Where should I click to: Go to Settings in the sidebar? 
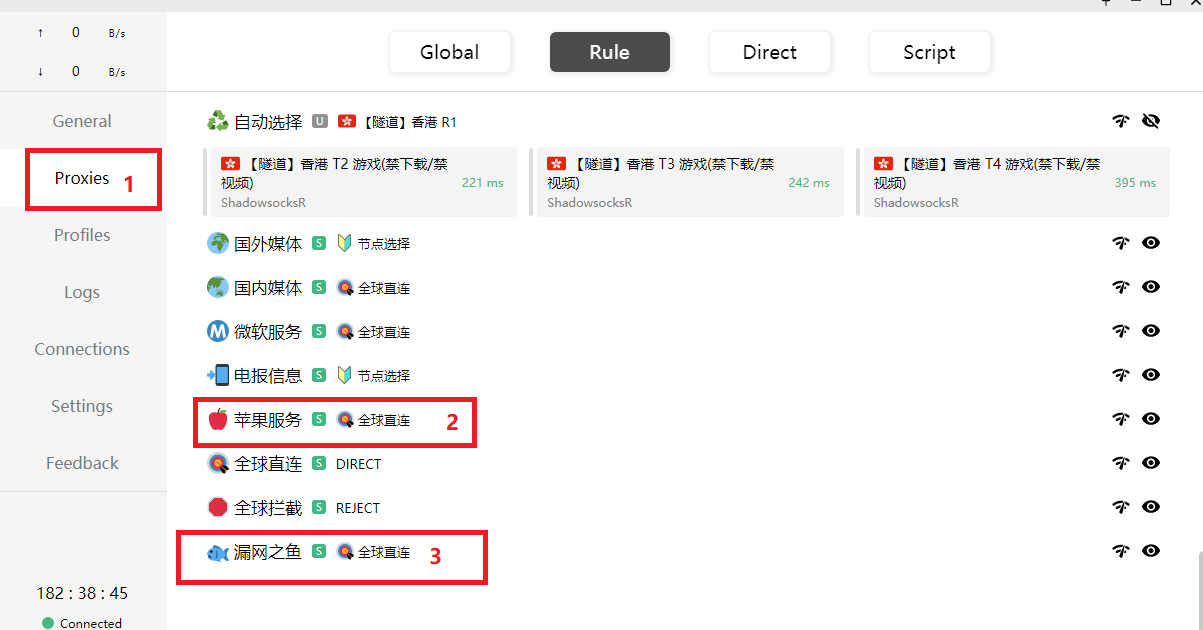pos(82,406)
